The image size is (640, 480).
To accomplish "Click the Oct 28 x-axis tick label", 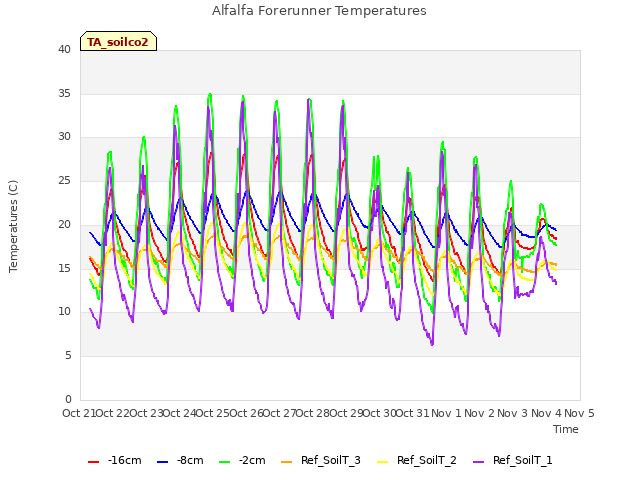I will [x=312, y=413].
